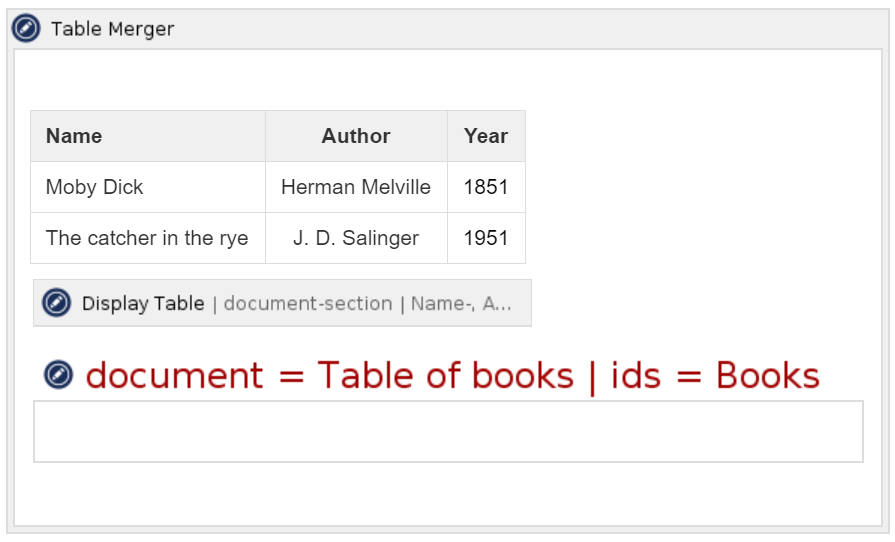The image size is (895, 542).
Task: Click inside the empty macro body box
Action: (x=448, y=431)
